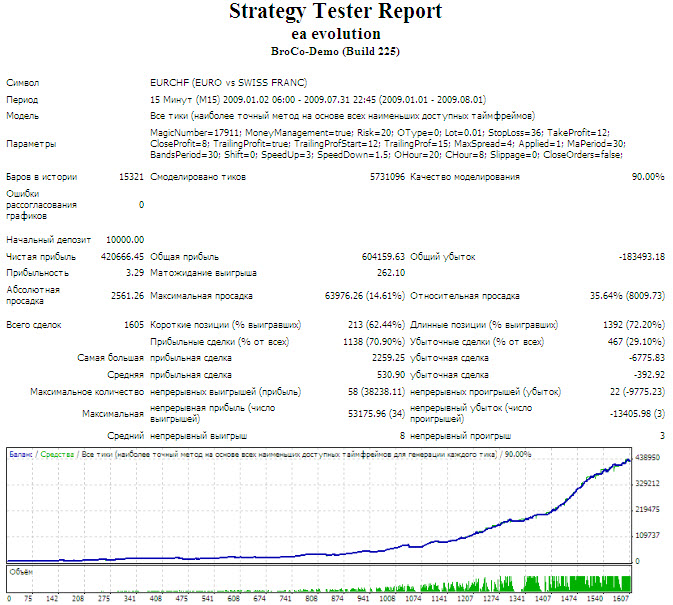The image size is (673, 605).
Task: Click the average profit trade value '530.90'
Action: click(391, 375)
